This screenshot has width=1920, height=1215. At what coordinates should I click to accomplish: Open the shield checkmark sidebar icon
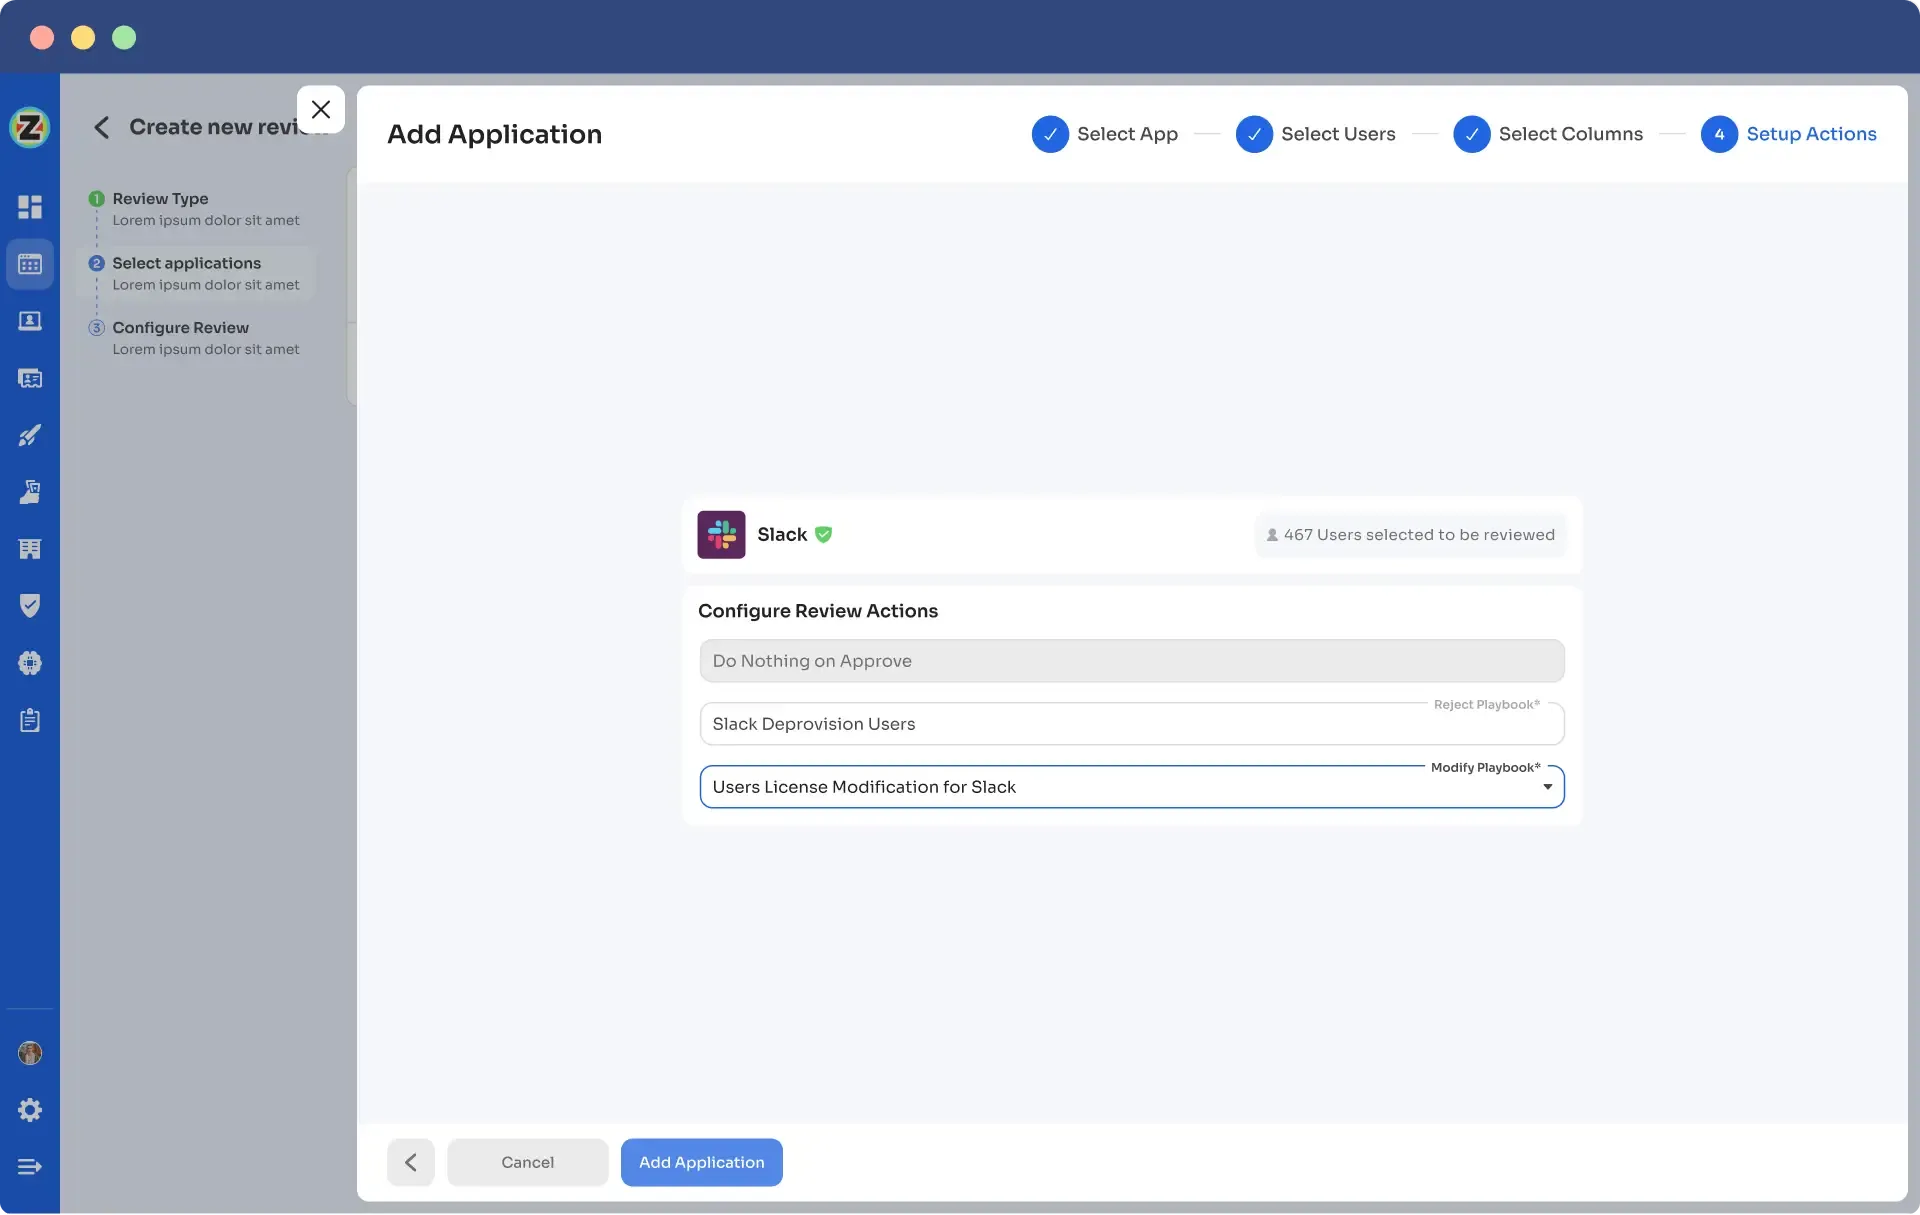(30, 605)
